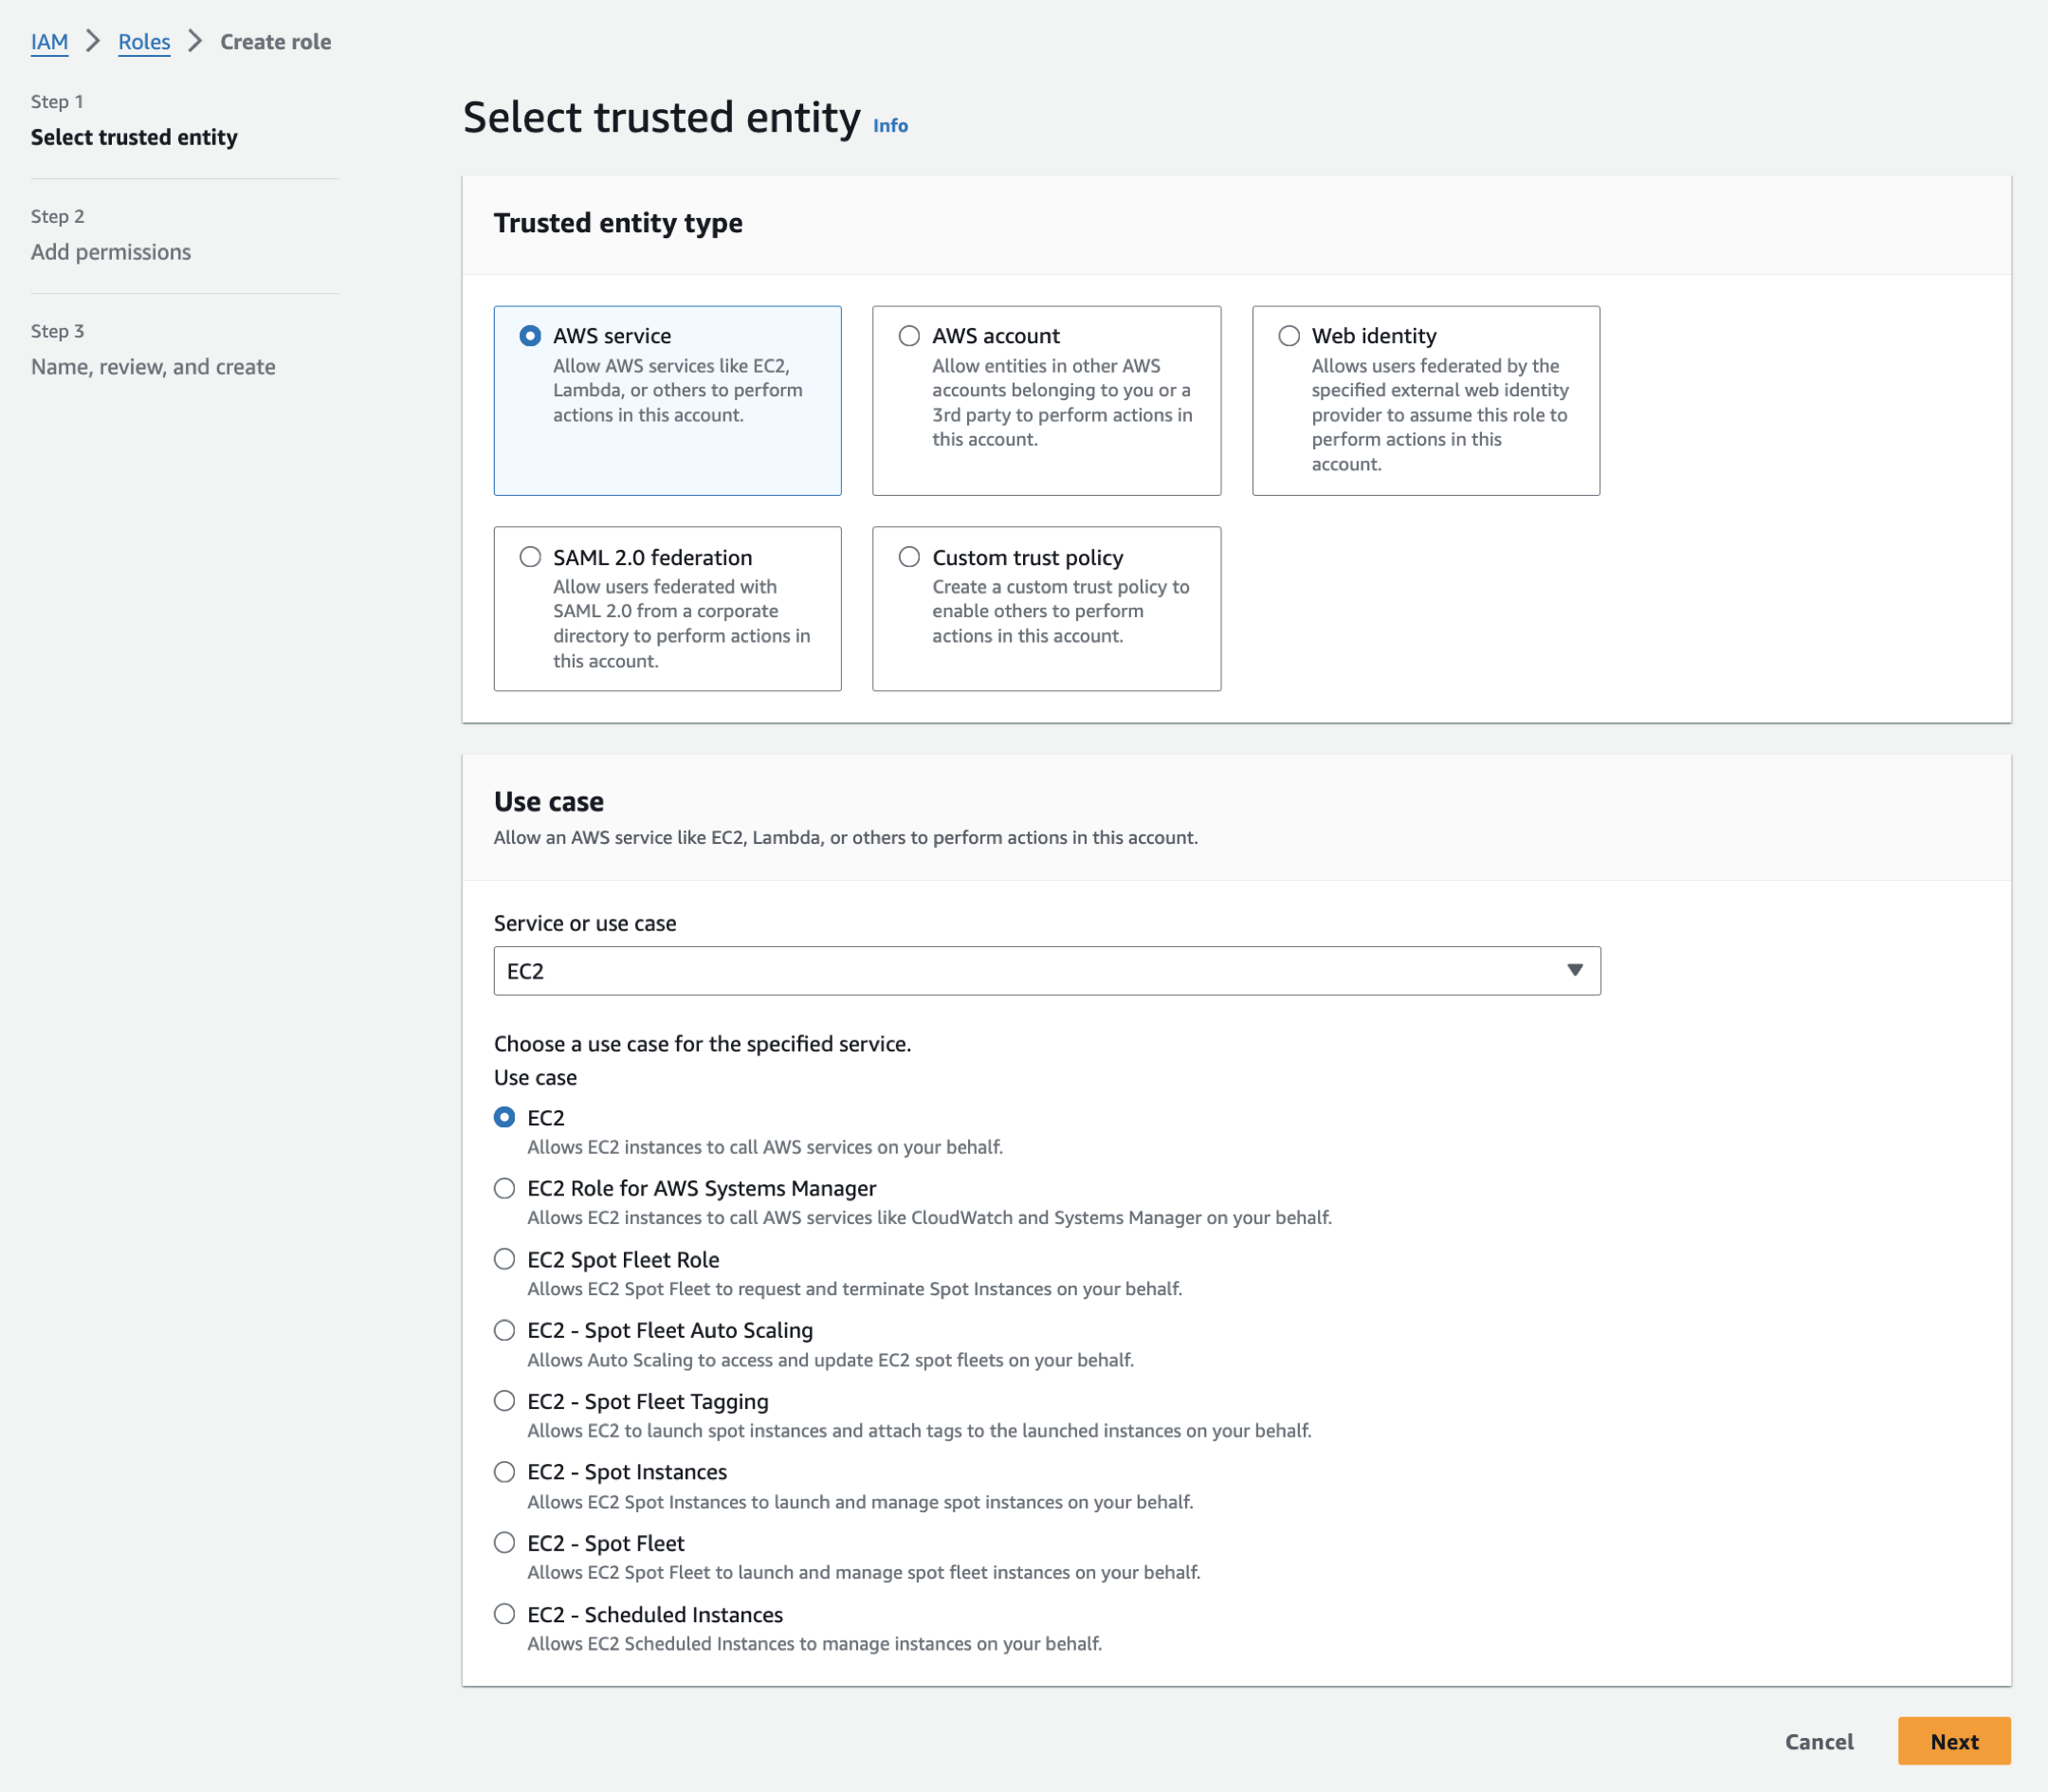This screenshot has height=1792, width=2048.
Task: Click the chevron after Roles breadcrumb
Action: 196,42
